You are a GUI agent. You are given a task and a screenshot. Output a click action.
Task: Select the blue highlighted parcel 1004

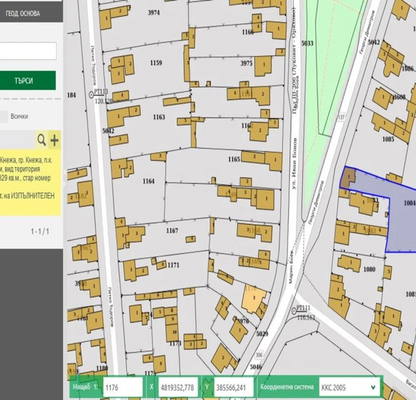(402, 217)
